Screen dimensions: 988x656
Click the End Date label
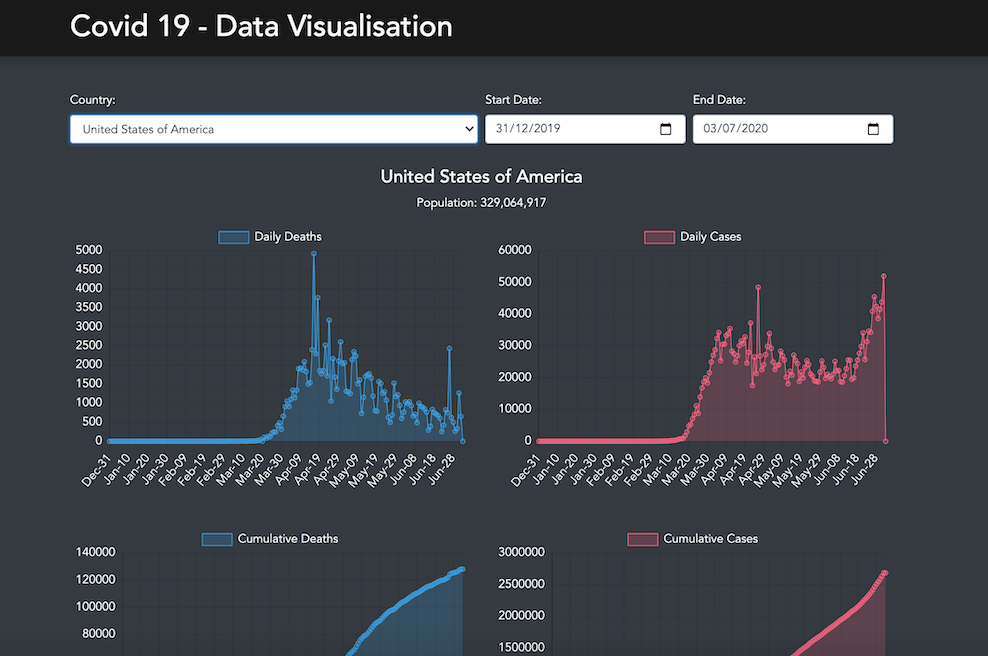(720, 100)
